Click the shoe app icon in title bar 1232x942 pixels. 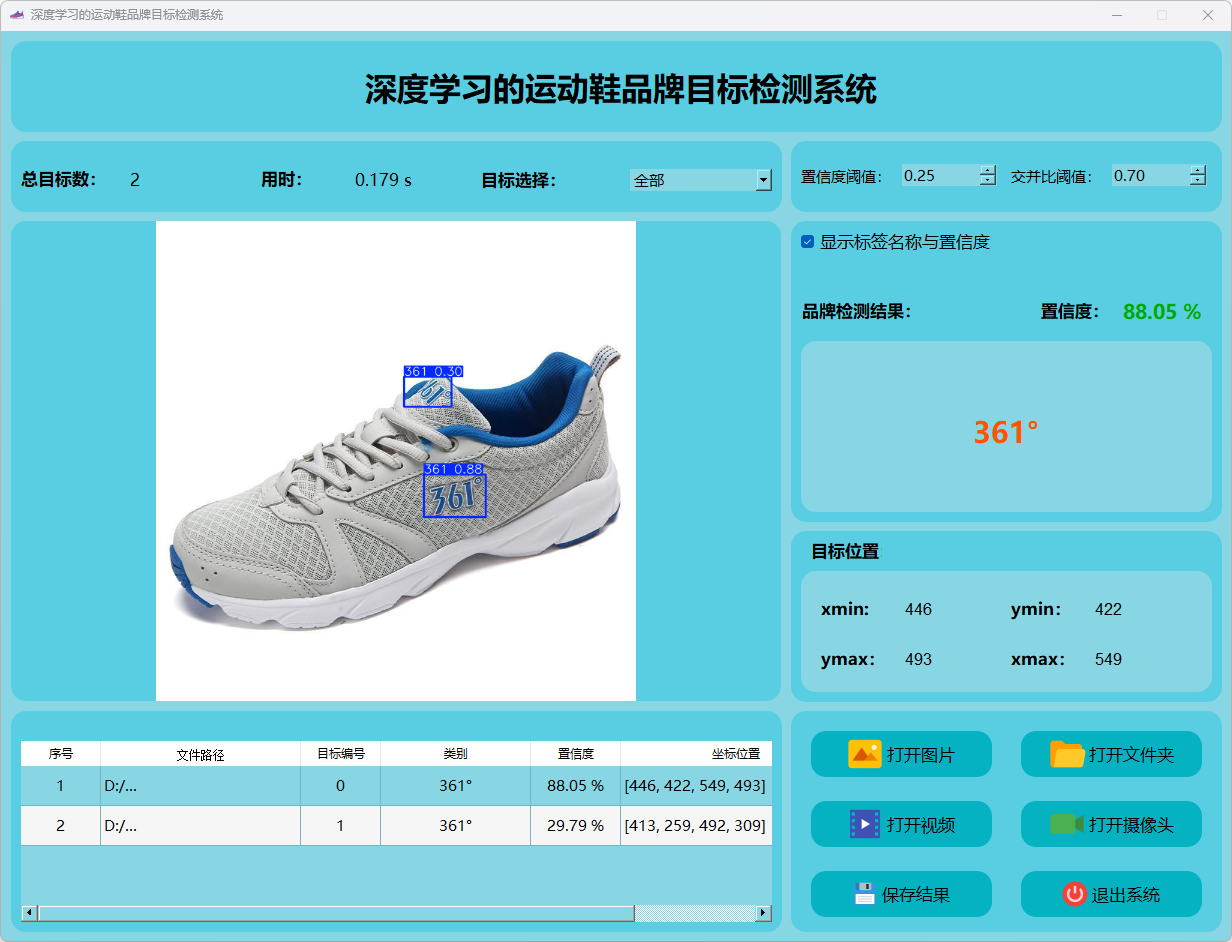(x=16, y=15)
